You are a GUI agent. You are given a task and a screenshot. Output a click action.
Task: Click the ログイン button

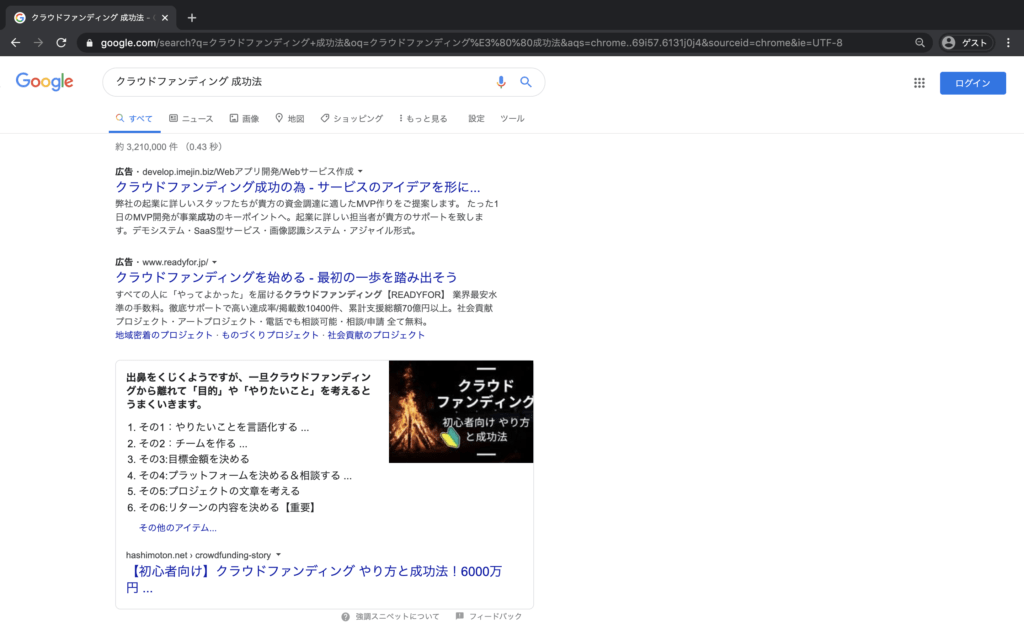[x=972, y=83]
